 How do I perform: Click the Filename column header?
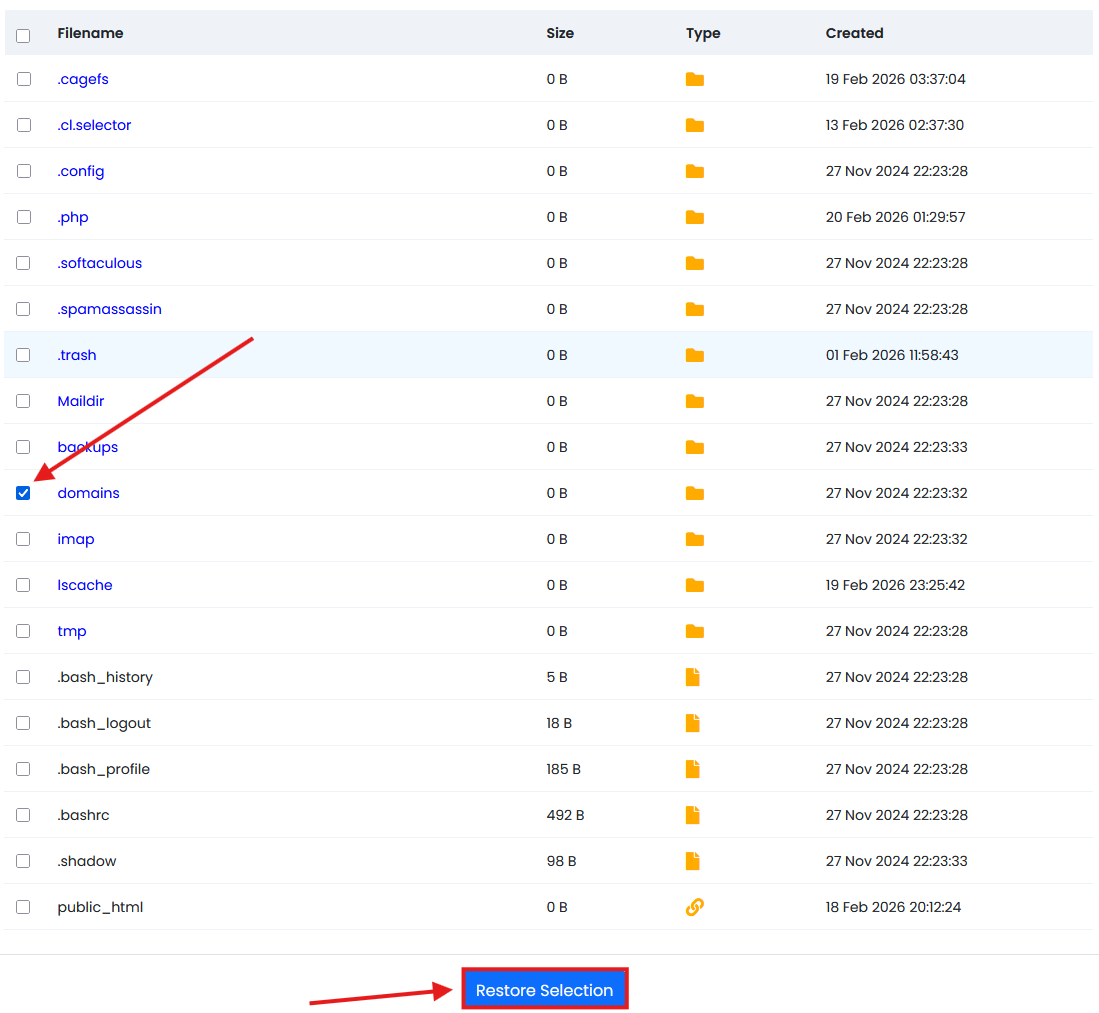tap(90, 33)
